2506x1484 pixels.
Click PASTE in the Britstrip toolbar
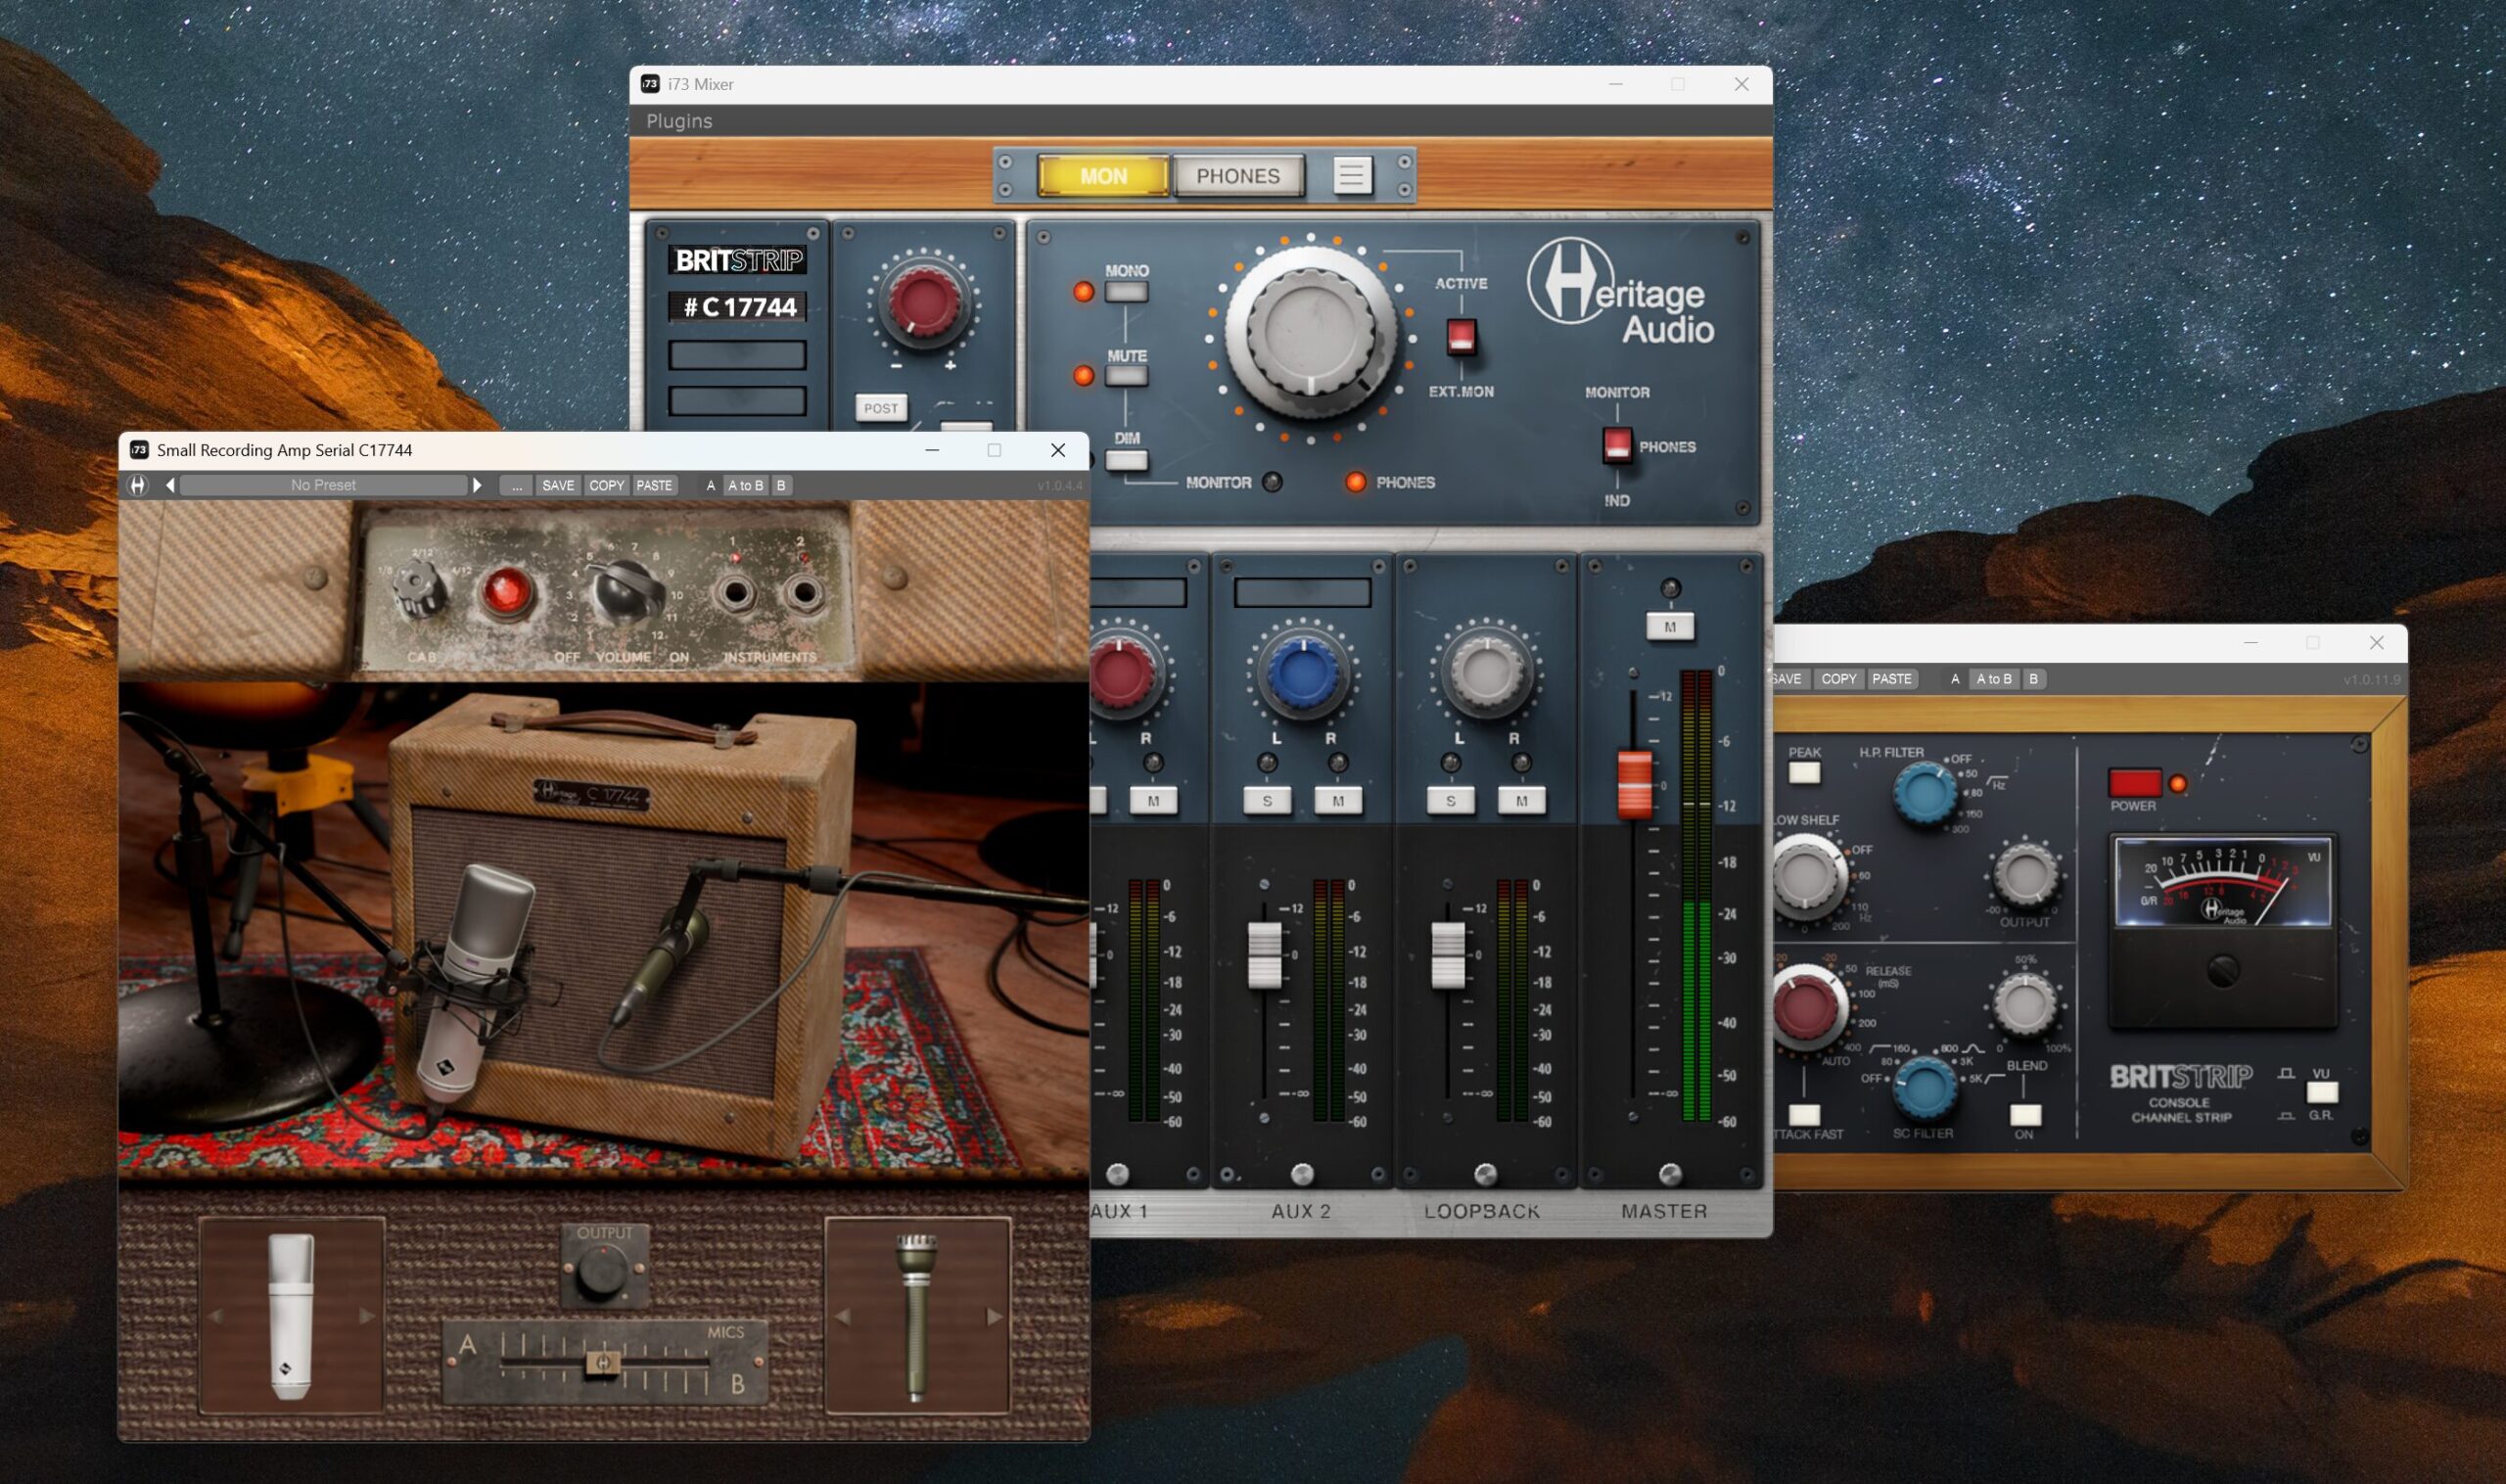(x=1891, y=679)
